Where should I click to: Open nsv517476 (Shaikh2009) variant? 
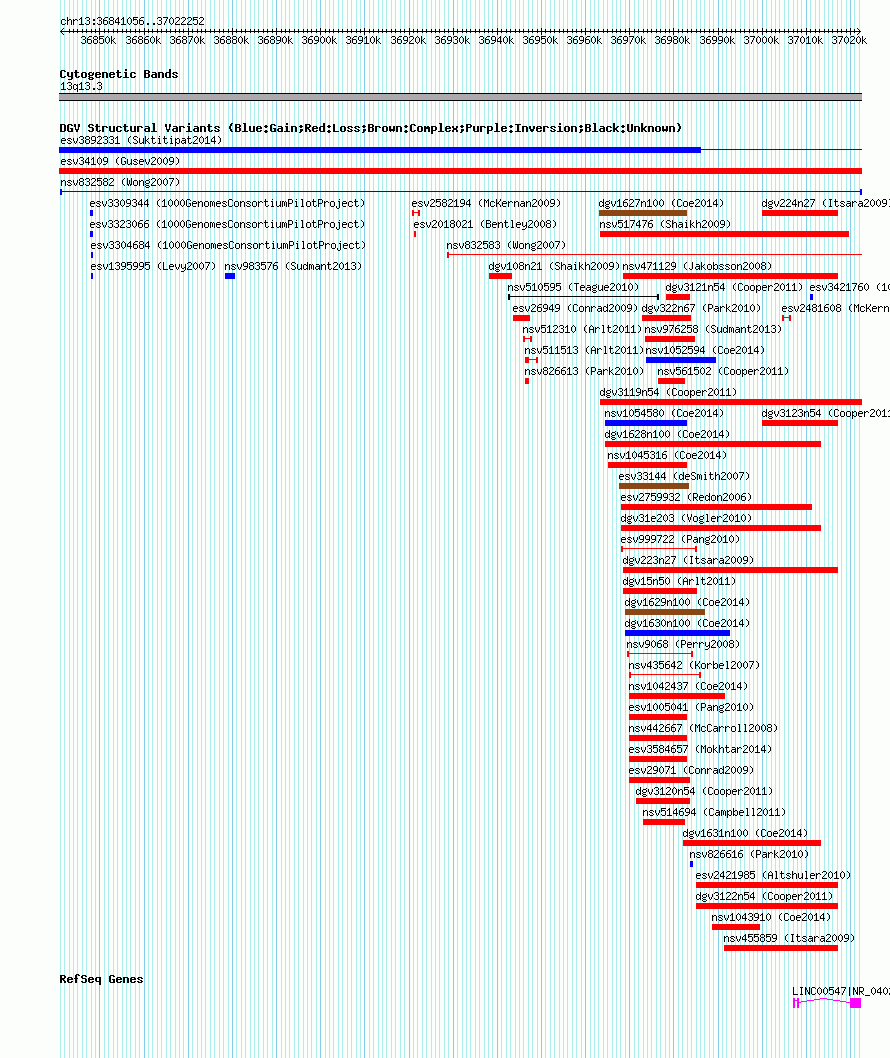coord(665,224)
